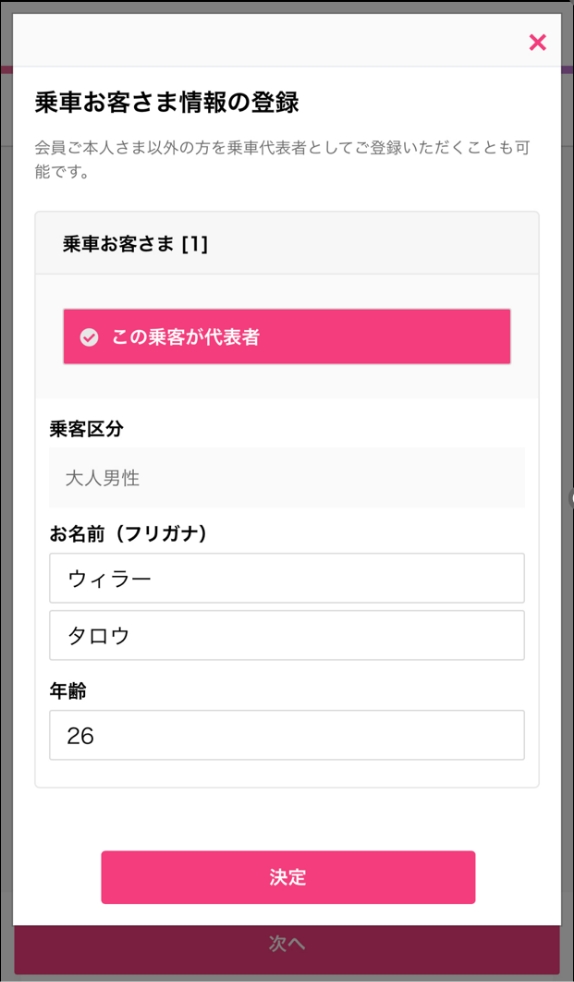Click the gray area surrounding the representative button
The height and width of the screenshot is (982, 574).
click(287, 381)
